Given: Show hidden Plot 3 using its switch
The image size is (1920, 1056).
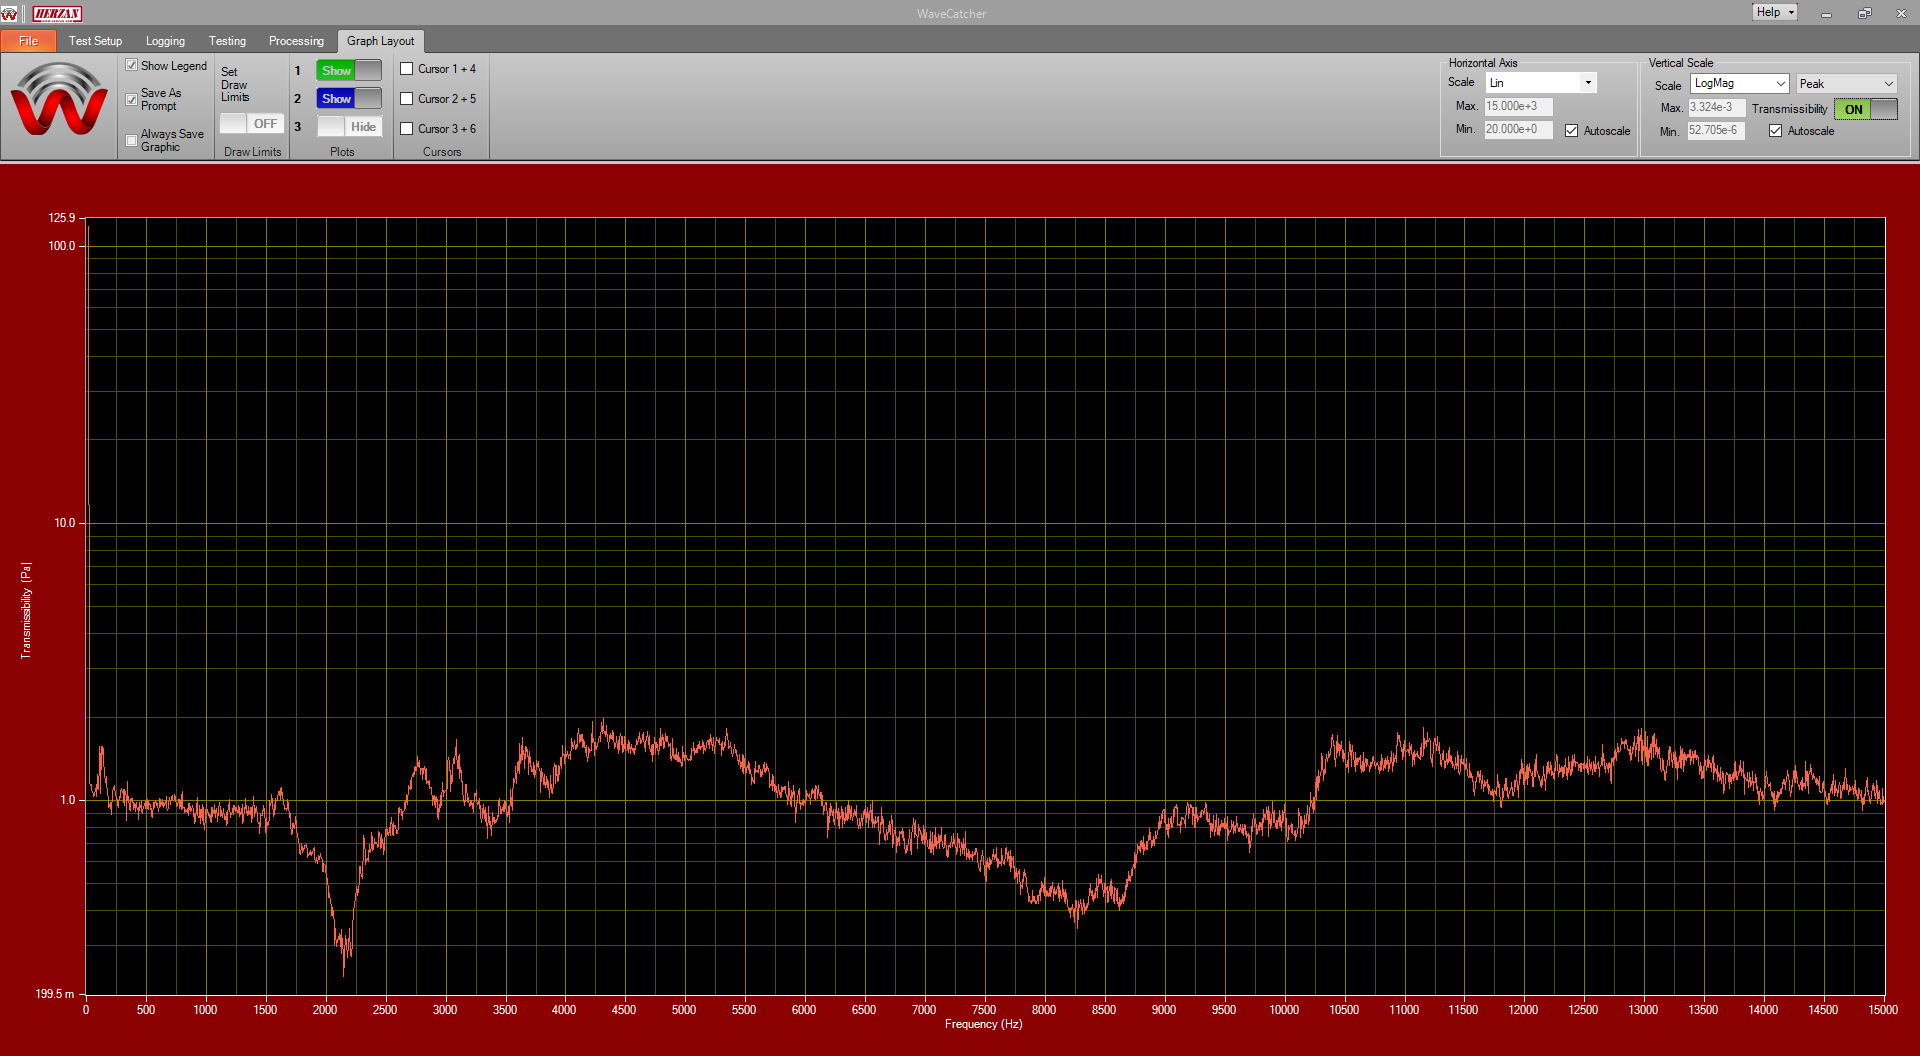Looking at the screenshot, I should [x=349, y=126].
